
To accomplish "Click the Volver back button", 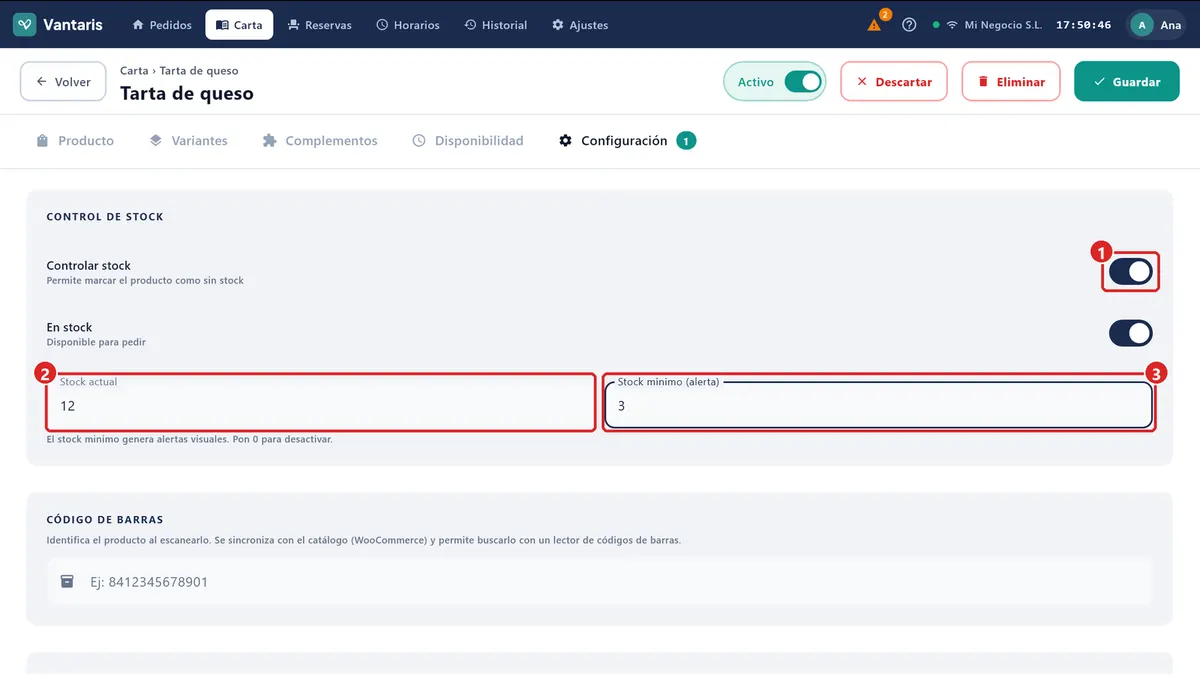I will [63, 82].
